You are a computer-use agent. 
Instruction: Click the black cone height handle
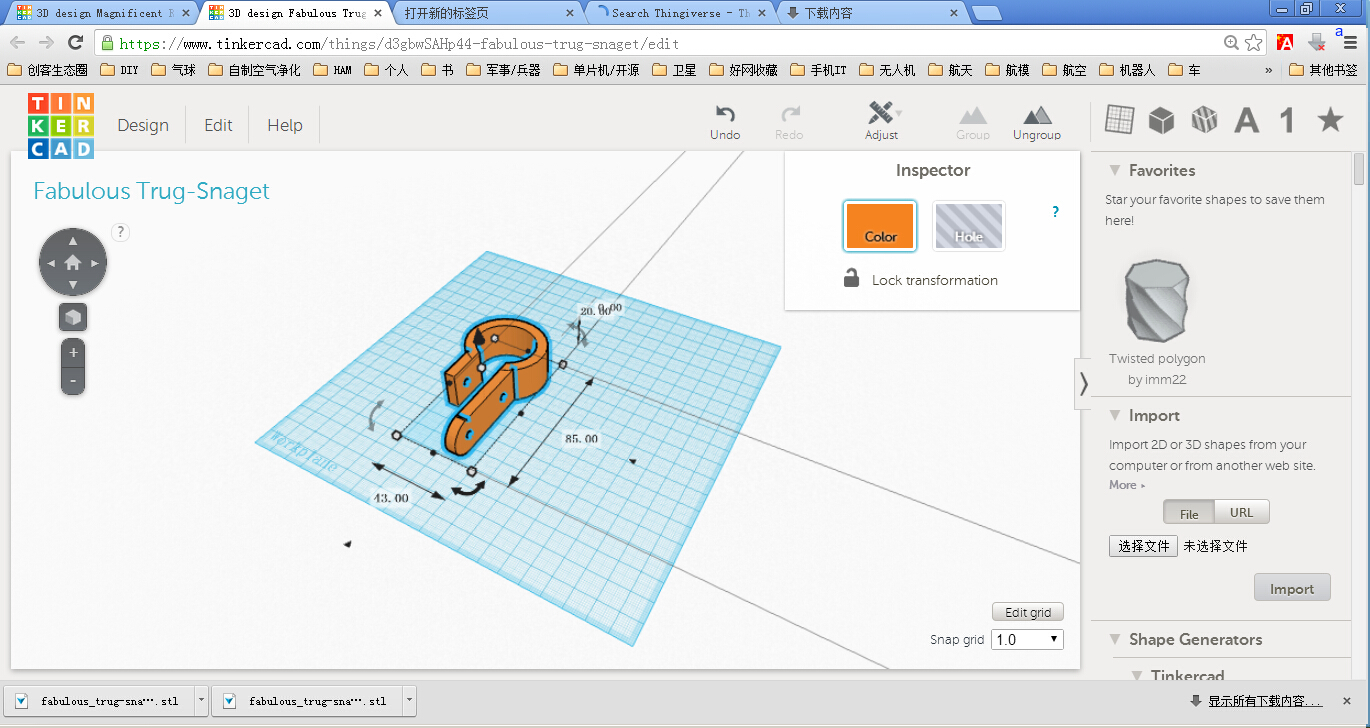(480, 336)
